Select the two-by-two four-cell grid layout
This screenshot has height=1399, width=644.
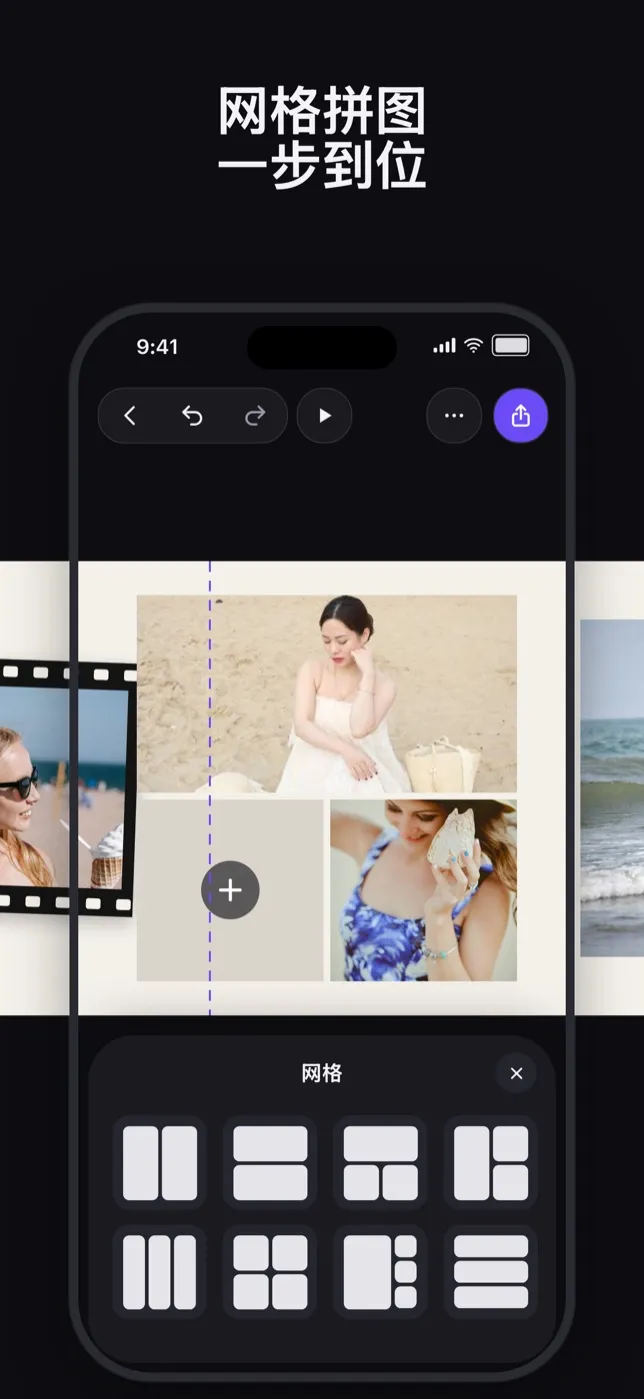(270, 1272)
